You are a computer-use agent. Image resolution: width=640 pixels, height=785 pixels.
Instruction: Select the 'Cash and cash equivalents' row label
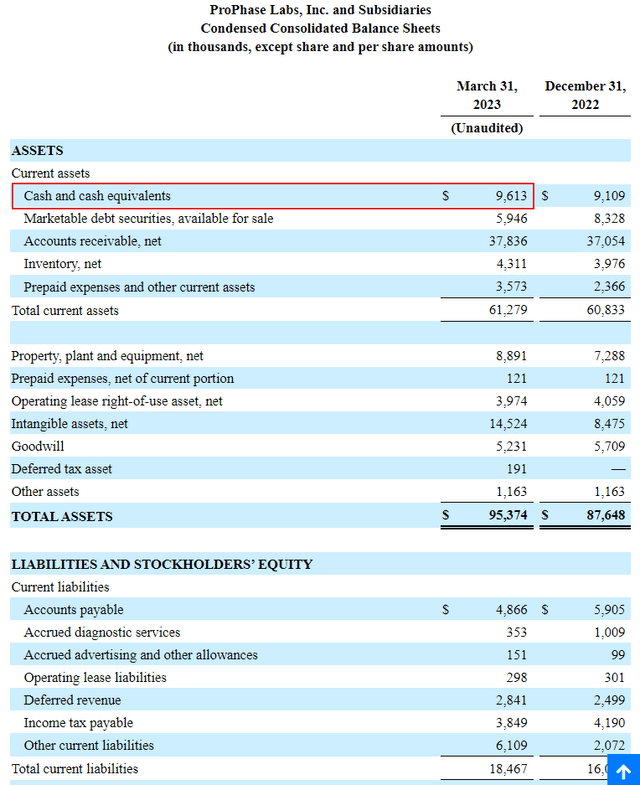click(x=97, y=196)
